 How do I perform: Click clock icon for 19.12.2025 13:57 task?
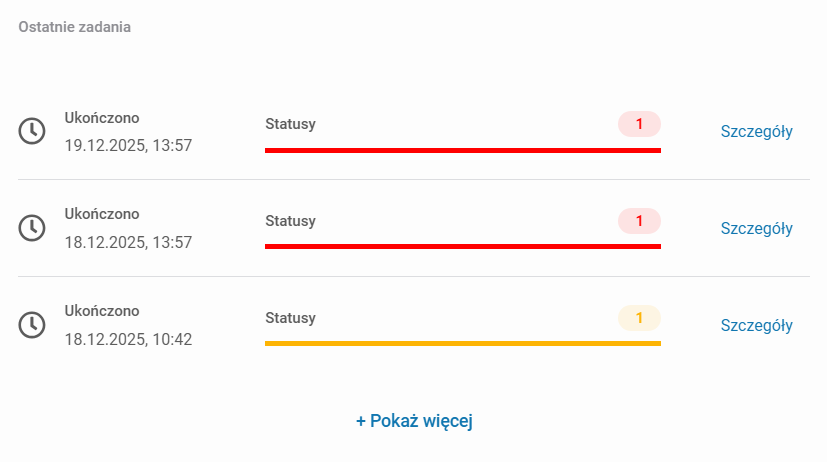33,131
